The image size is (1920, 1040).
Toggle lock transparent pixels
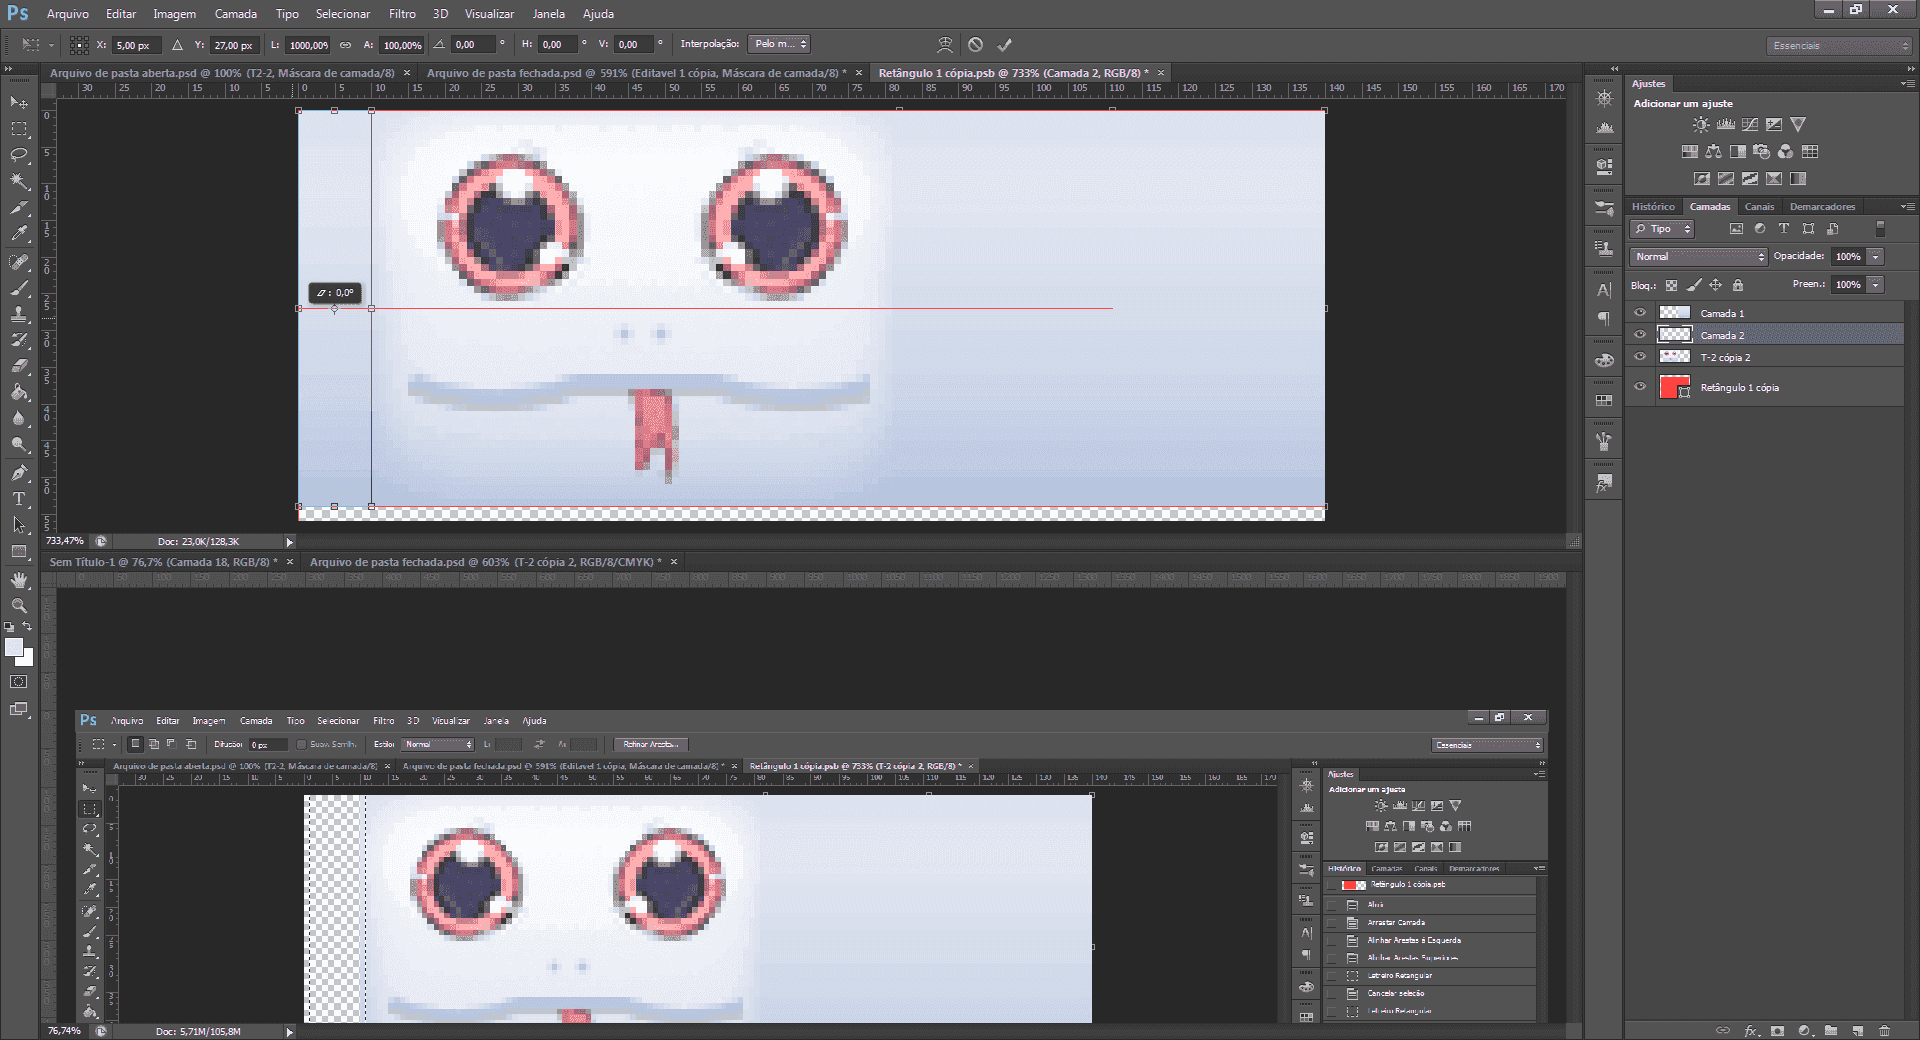pos(1671,285)
